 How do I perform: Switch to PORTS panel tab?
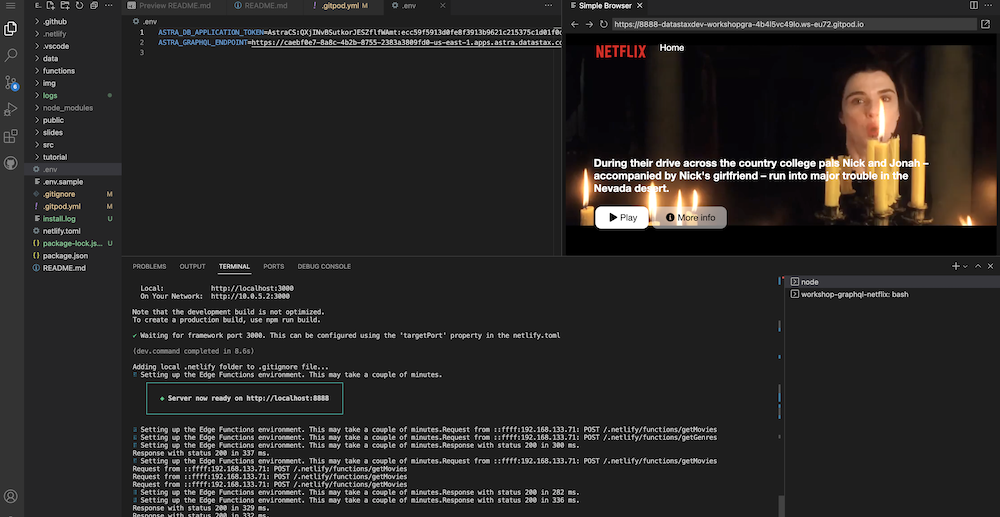coord(274,266)
